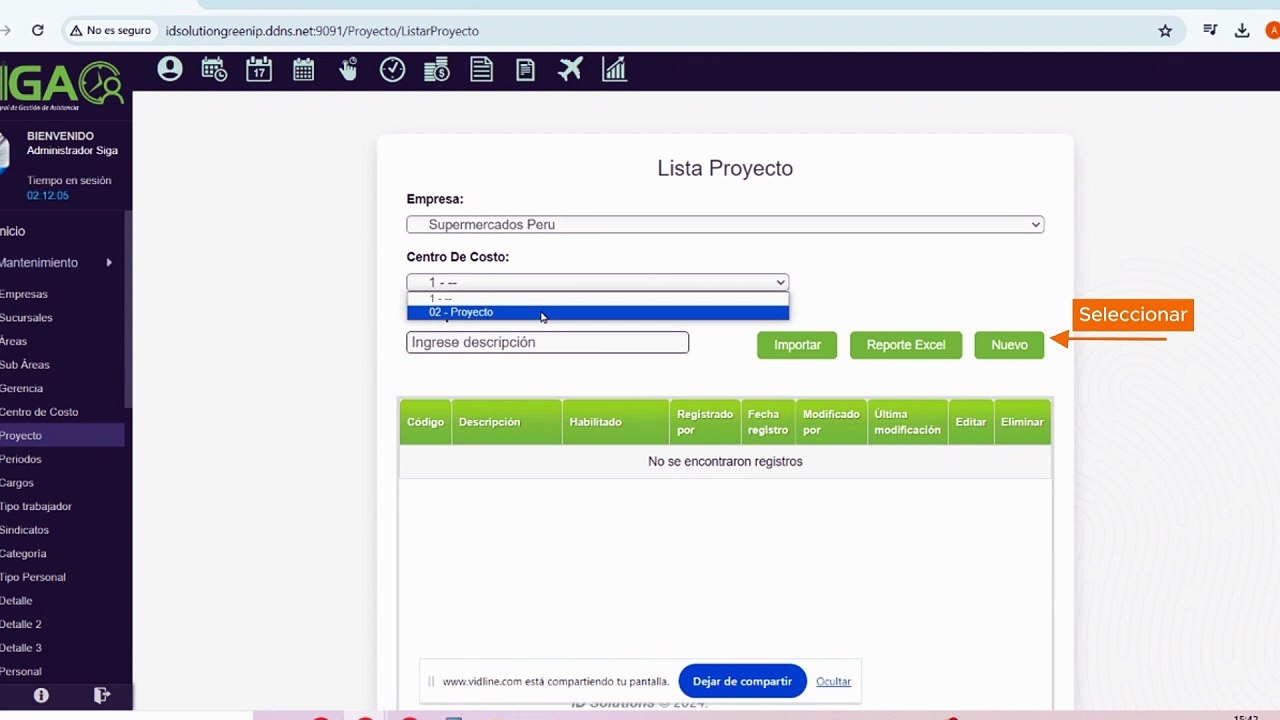The height and width of the screenshot is (720, 1280).
Task: Open Periodos in sidebar
Action: (21, 459)
